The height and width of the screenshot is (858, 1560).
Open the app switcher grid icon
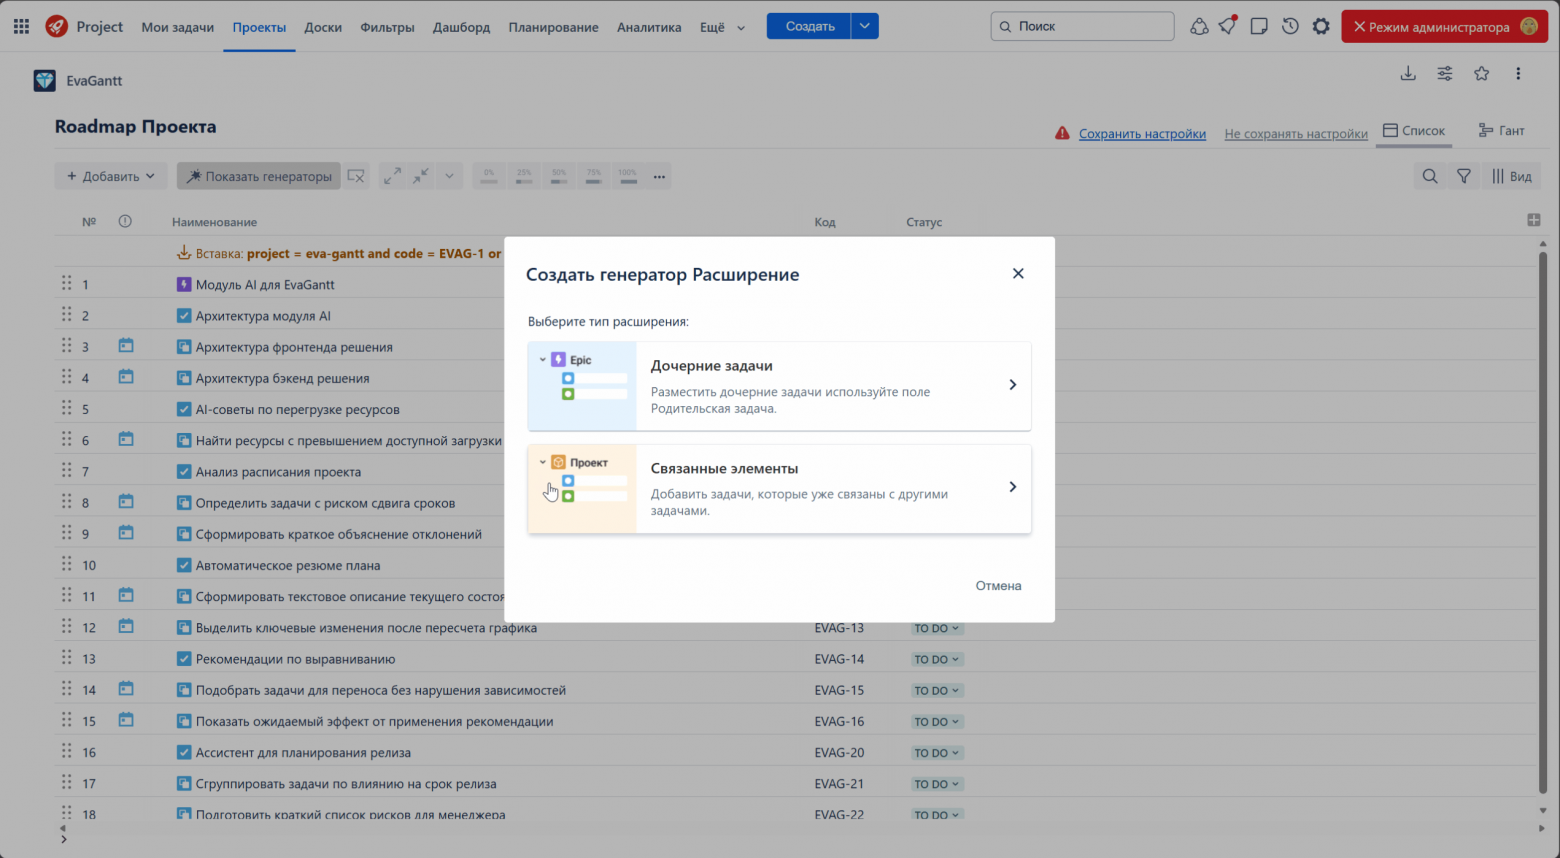(21, 27)
